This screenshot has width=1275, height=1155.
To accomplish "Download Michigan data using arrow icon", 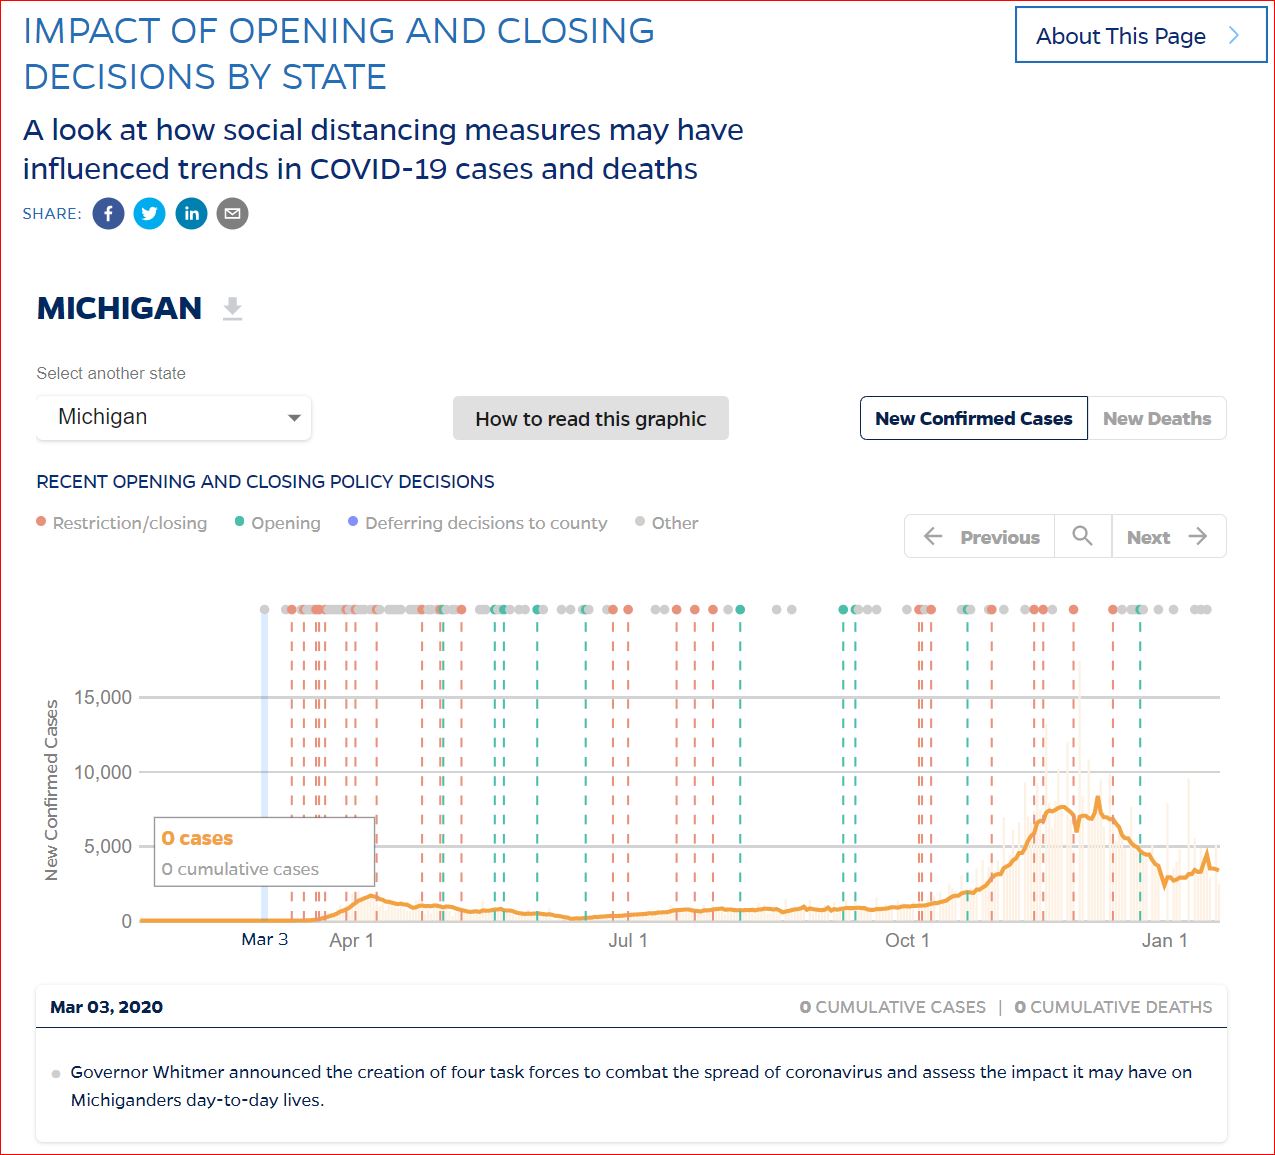I will point(232,308).
